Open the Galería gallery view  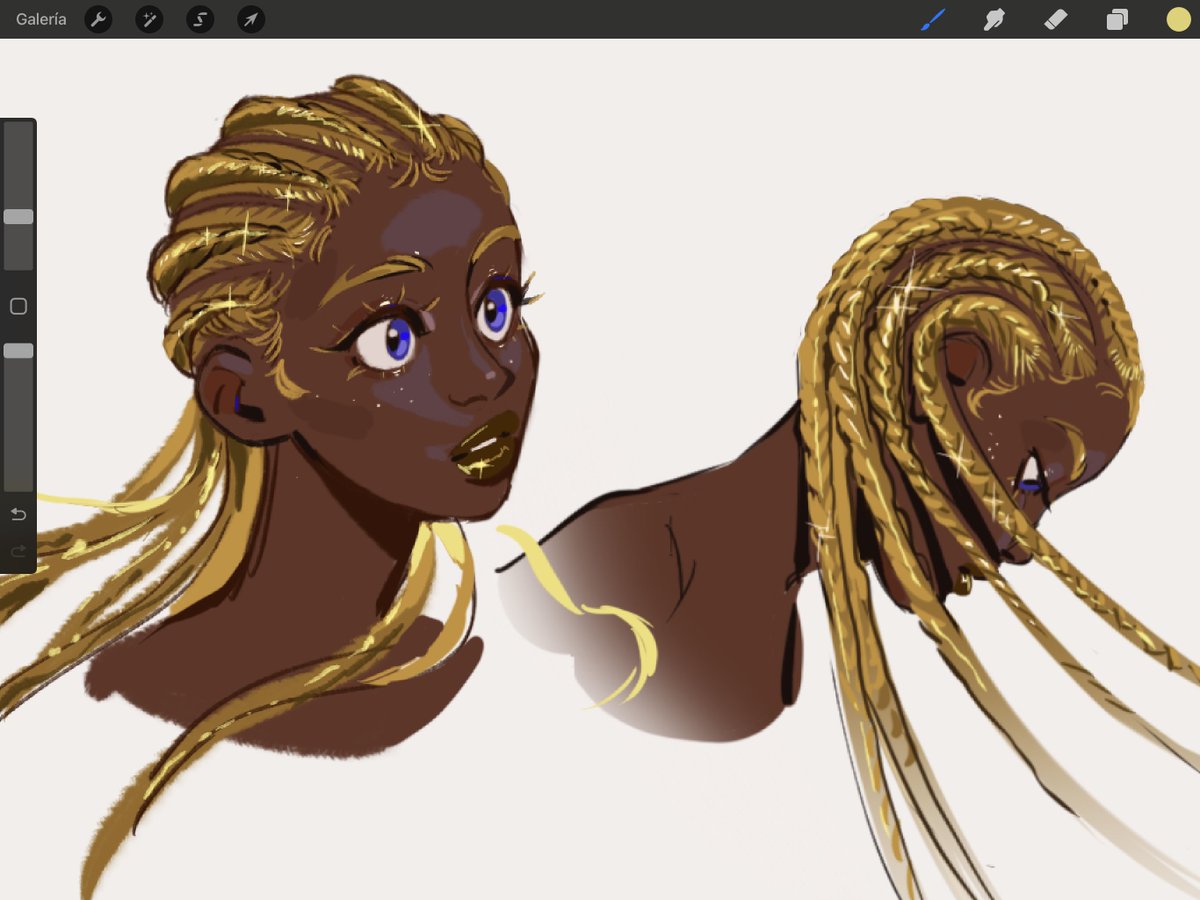click(x=41, y=19)
